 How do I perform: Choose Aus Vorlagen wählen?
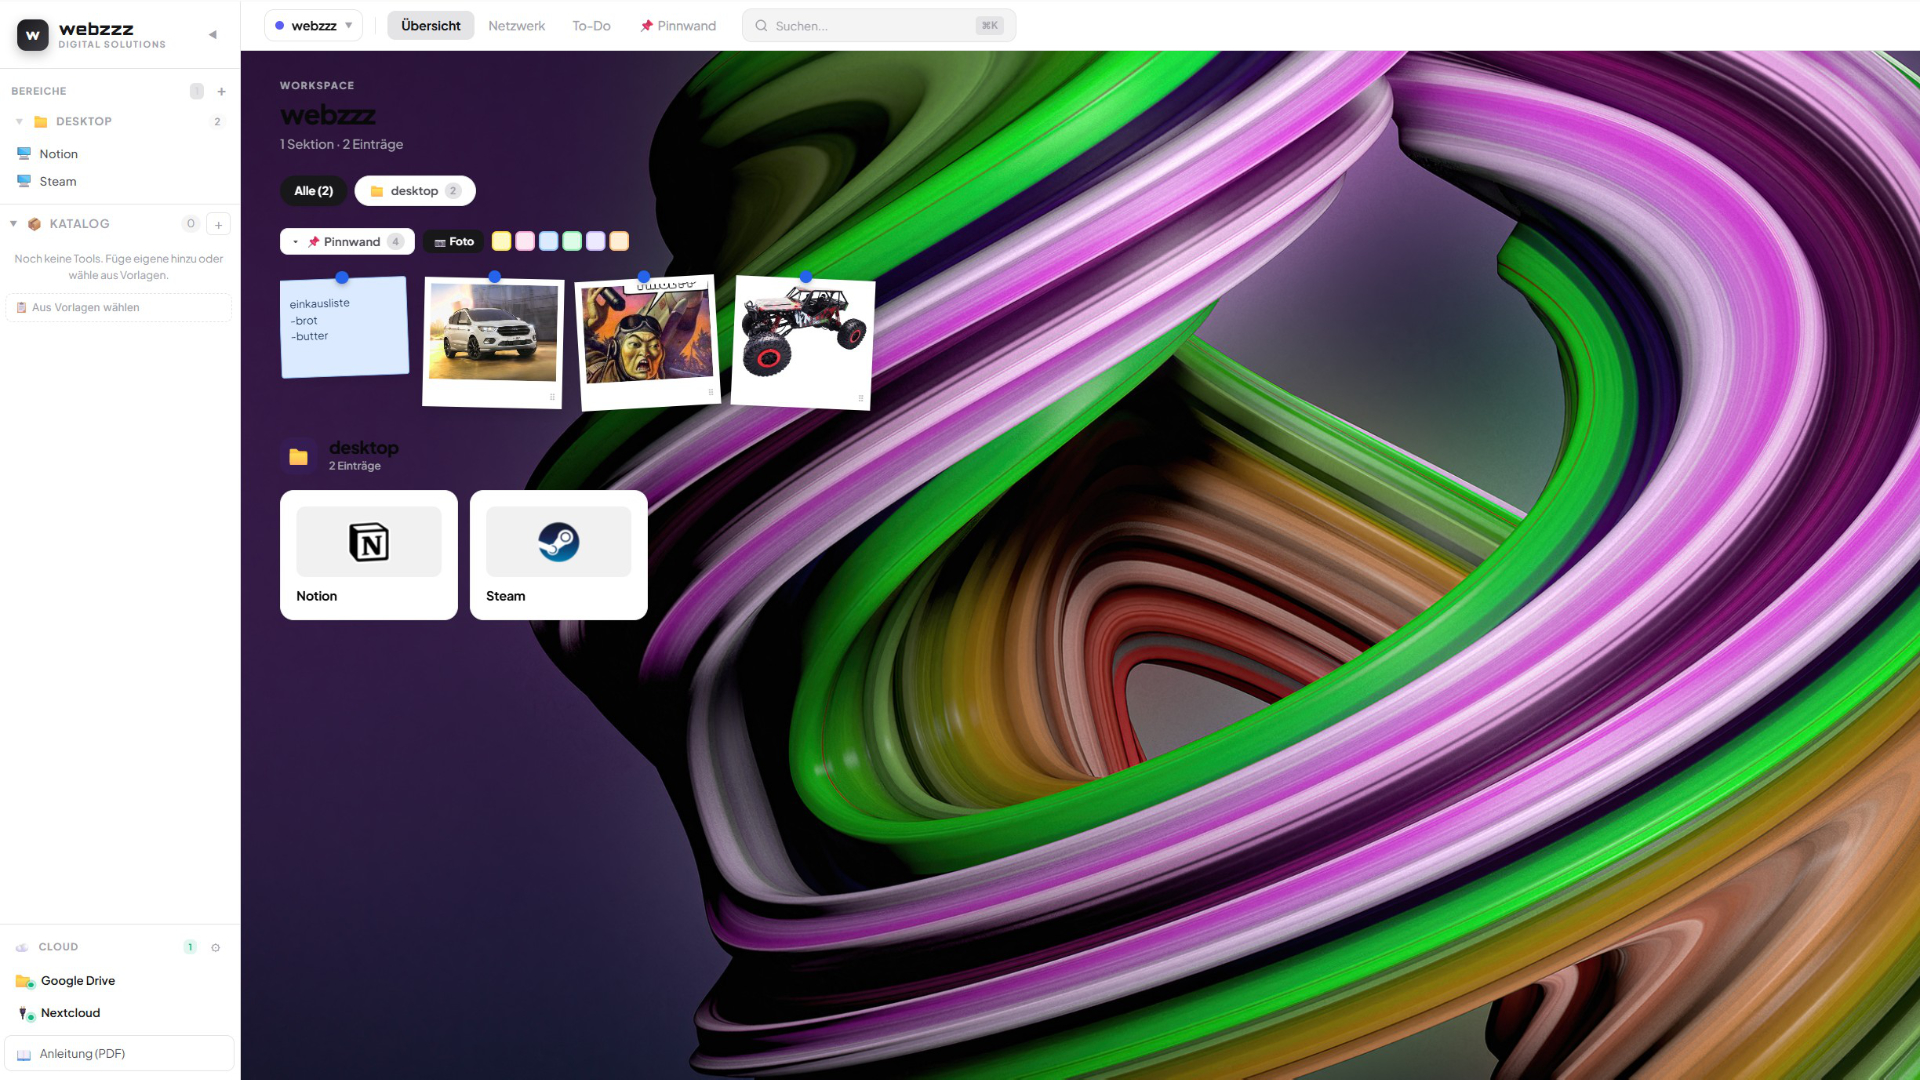(x=118, y=307)
